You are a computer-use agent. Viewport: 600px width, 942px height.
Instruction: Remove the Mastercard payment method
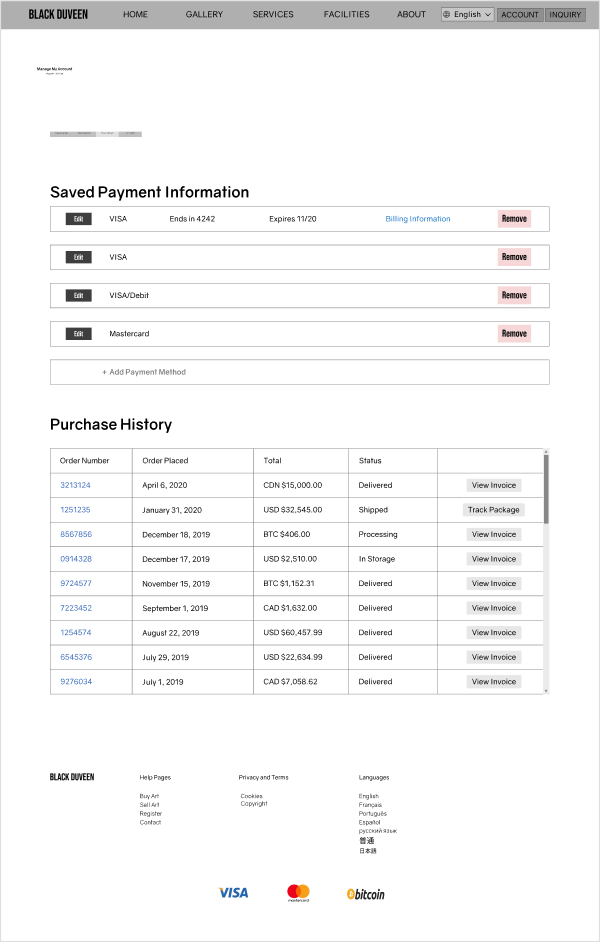(x=514, y=334)
